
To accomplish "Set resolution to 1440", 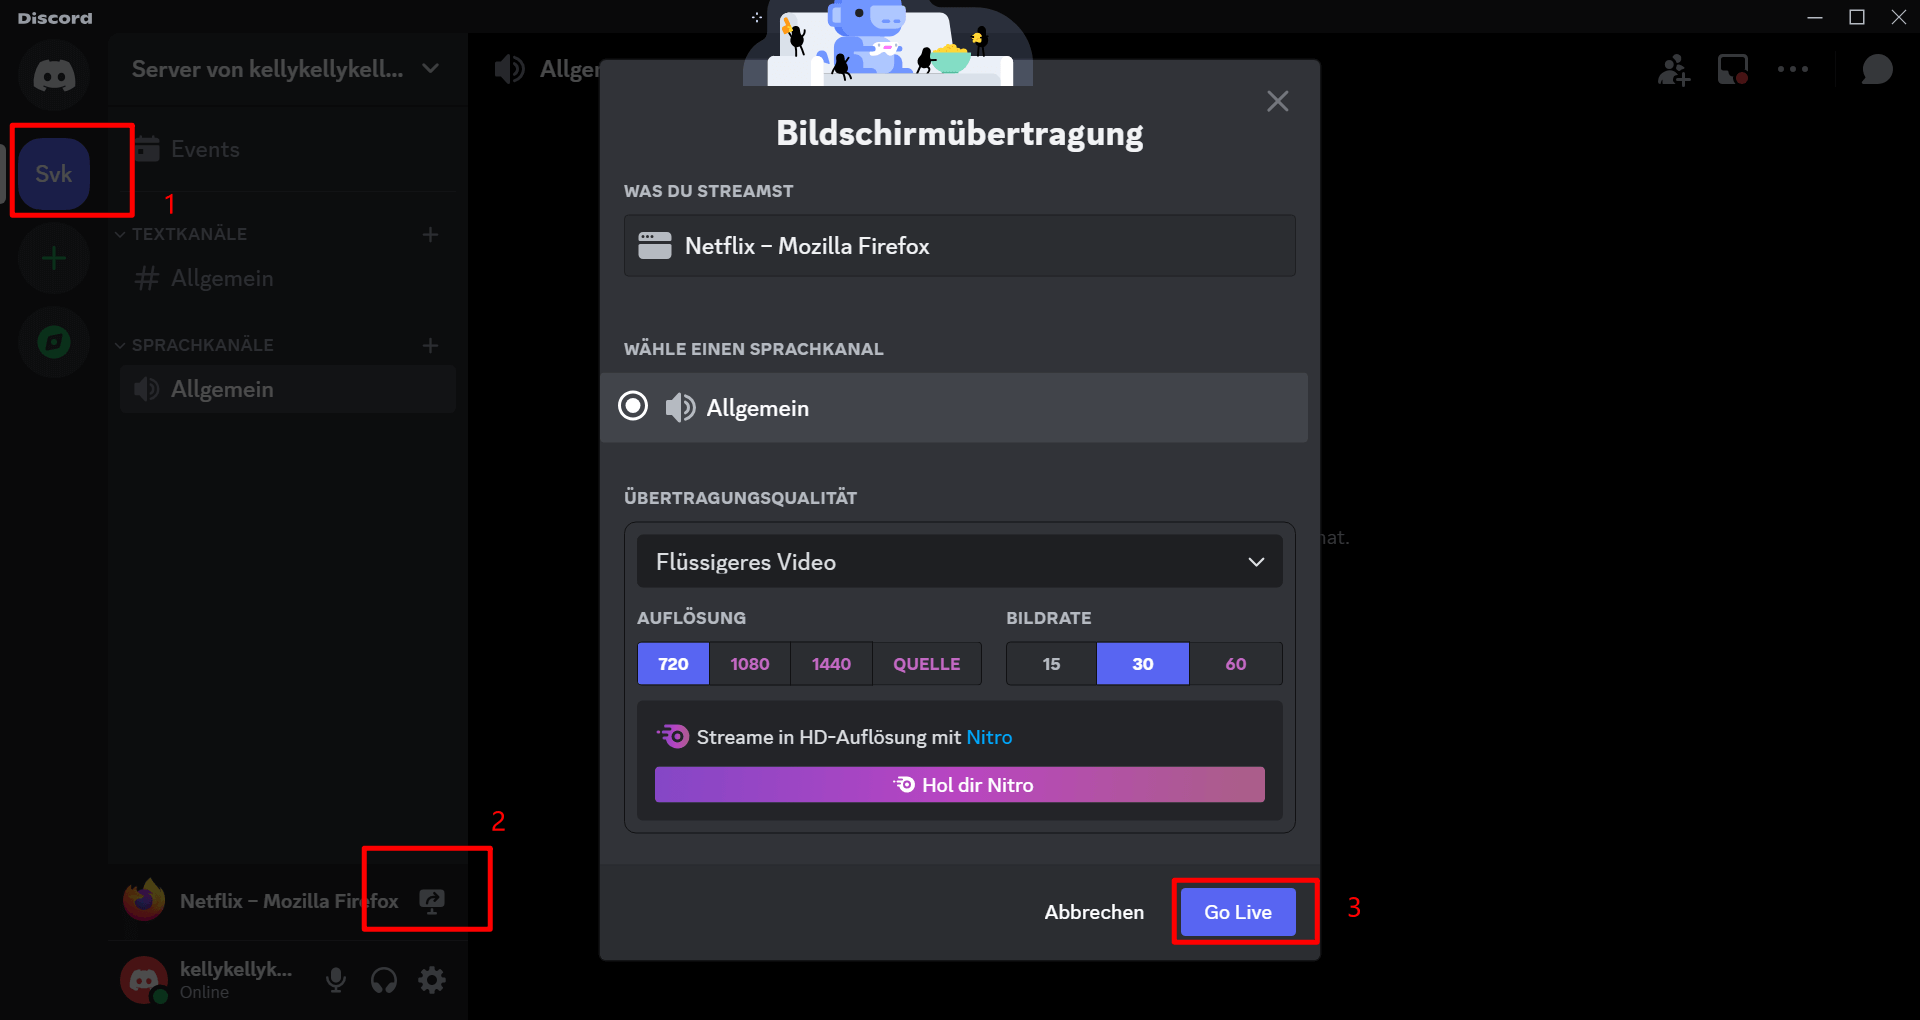I will (x=831, y=664).
